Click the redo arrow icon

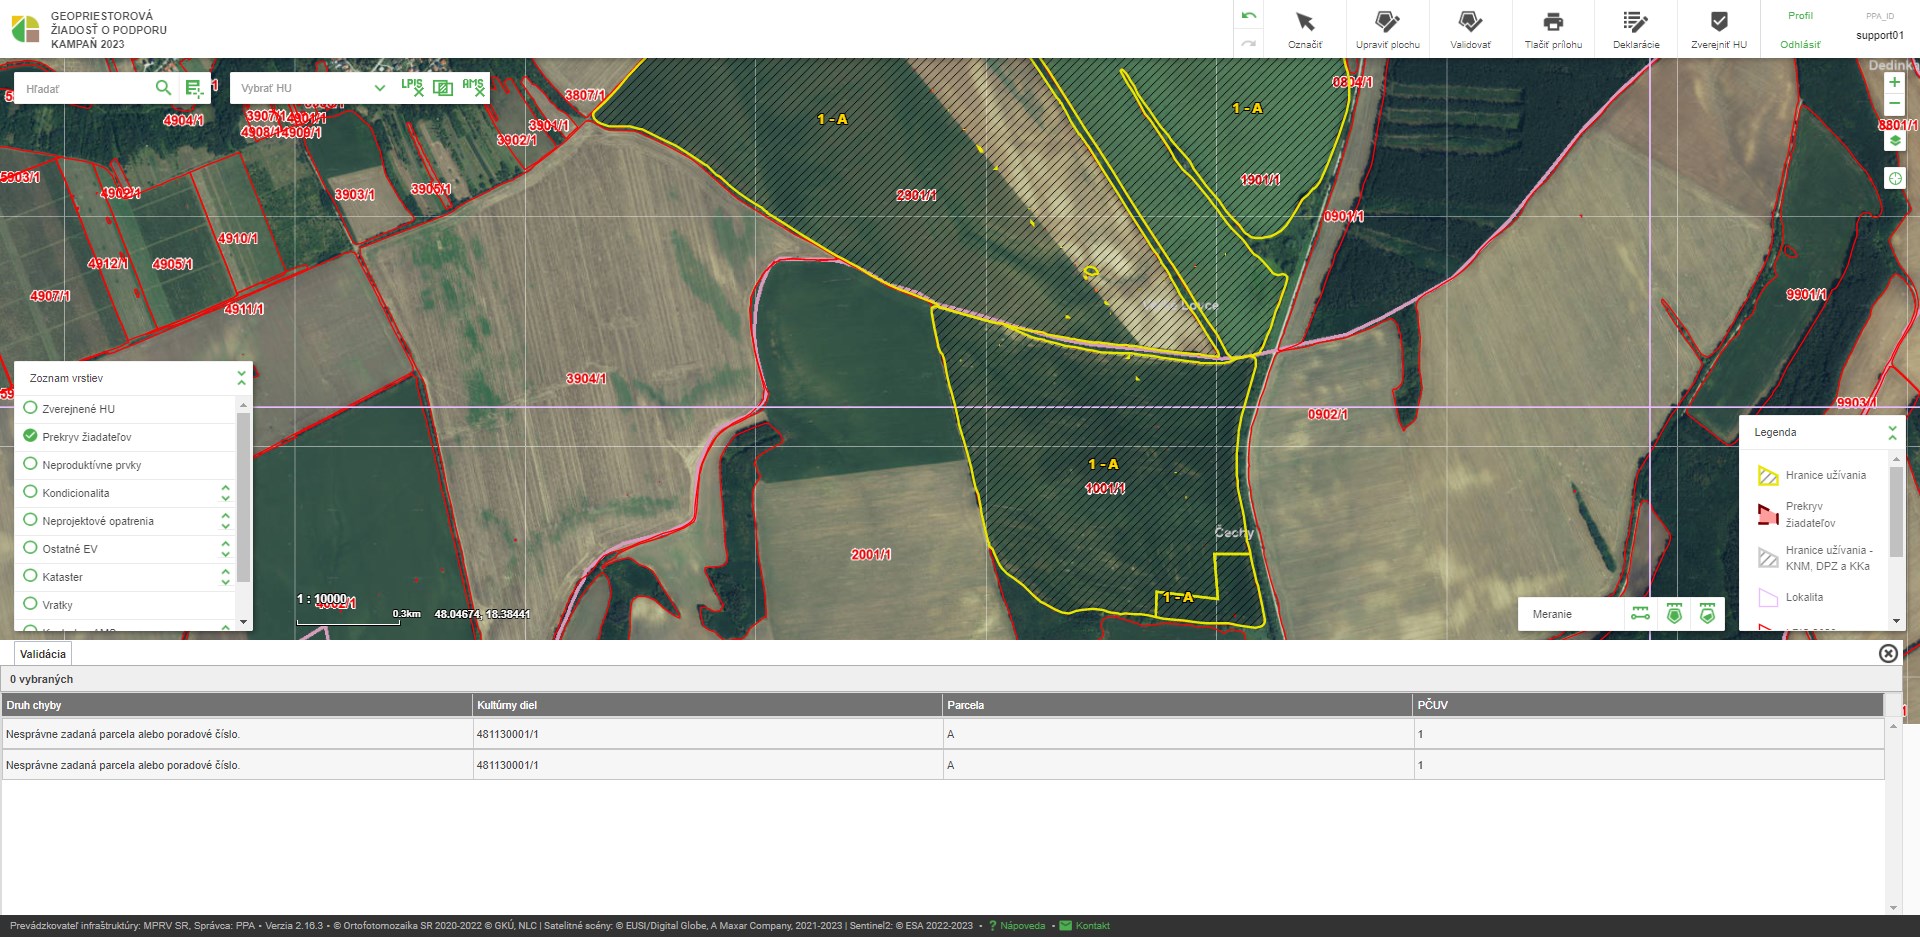[1248, 43]
